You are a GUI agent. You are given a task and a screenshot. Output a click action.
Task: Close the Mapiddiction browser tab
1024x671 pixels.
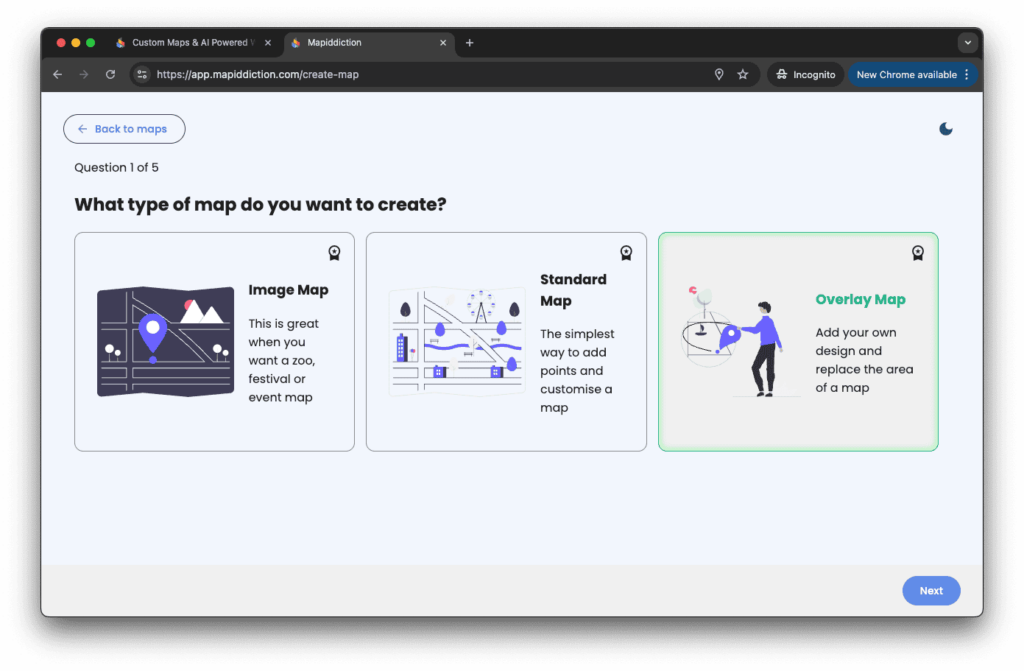click(x=444, y=43)
